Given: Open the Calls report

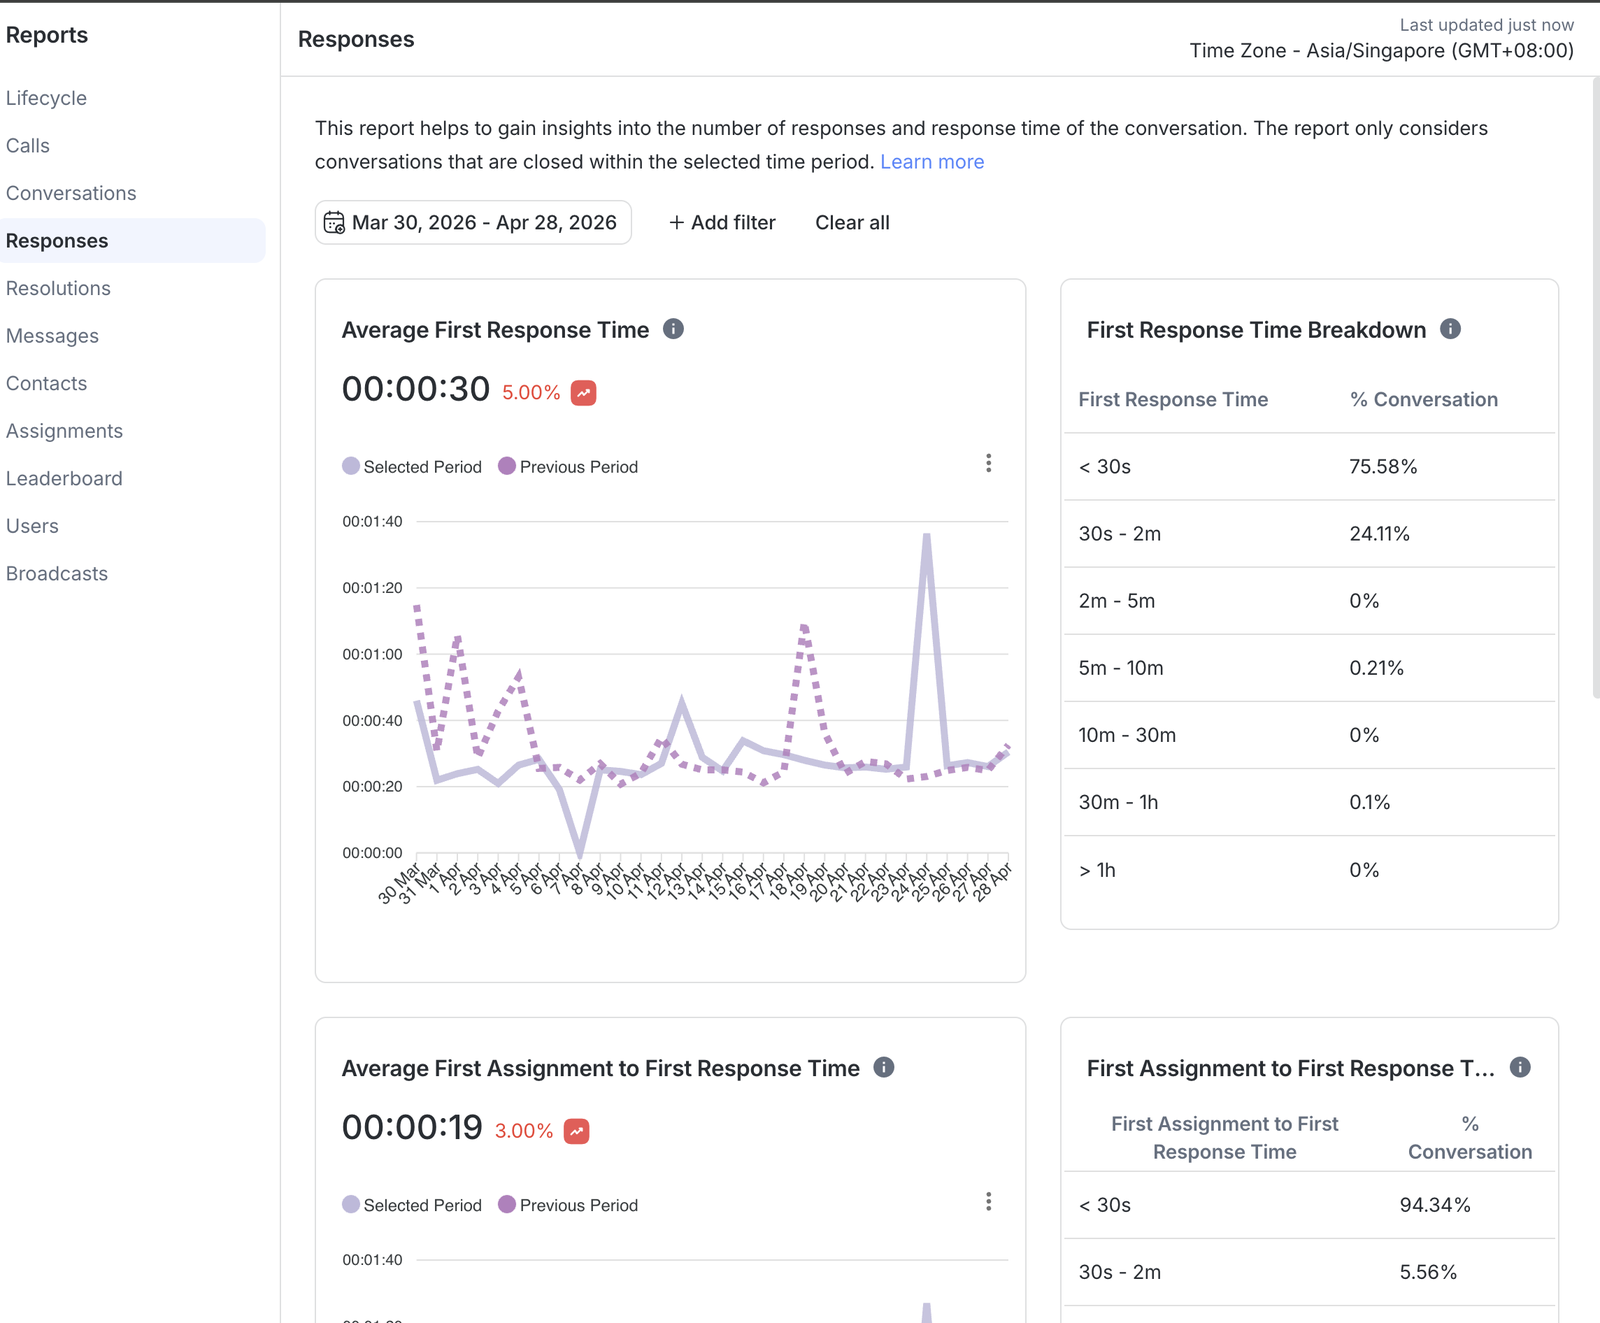Looking at the screenshot, I should 28,146.
